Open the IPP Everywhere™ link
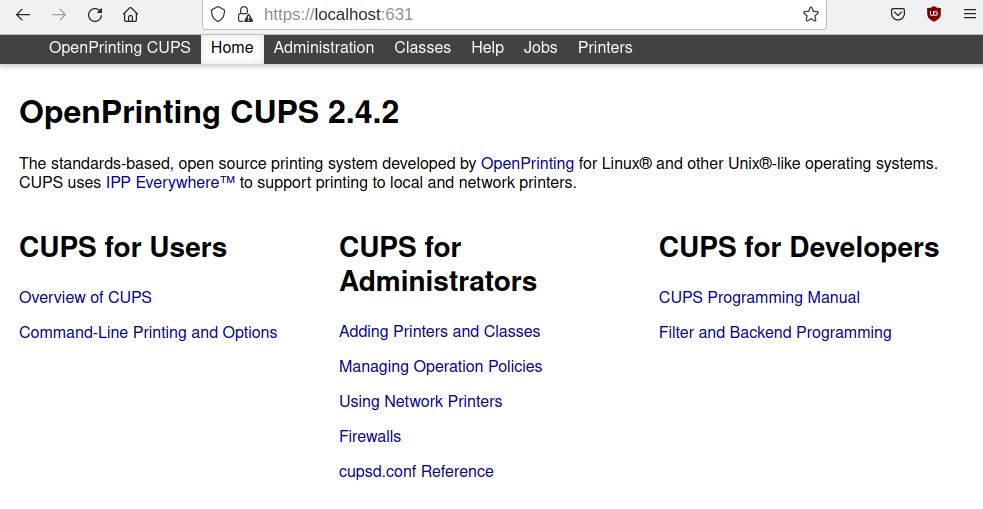The width and height of the screenshot is (983, 509). 171,182
